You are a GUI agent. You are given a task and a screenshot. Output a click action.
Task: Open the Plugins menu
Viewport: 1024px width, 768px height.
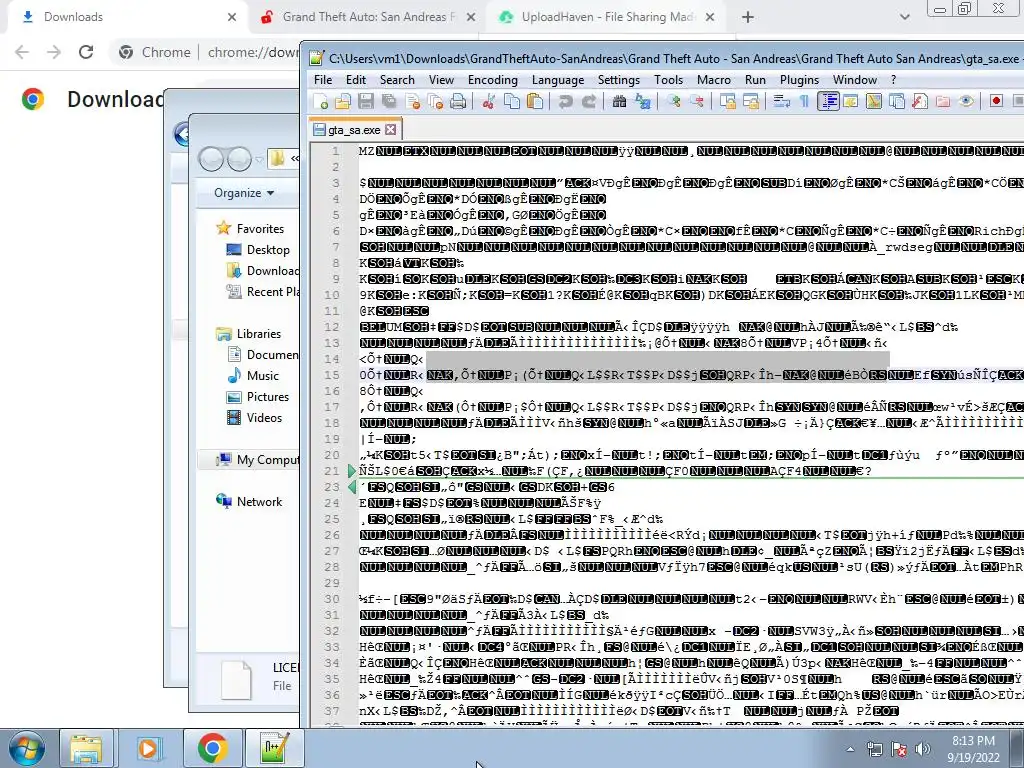(799, 80)
